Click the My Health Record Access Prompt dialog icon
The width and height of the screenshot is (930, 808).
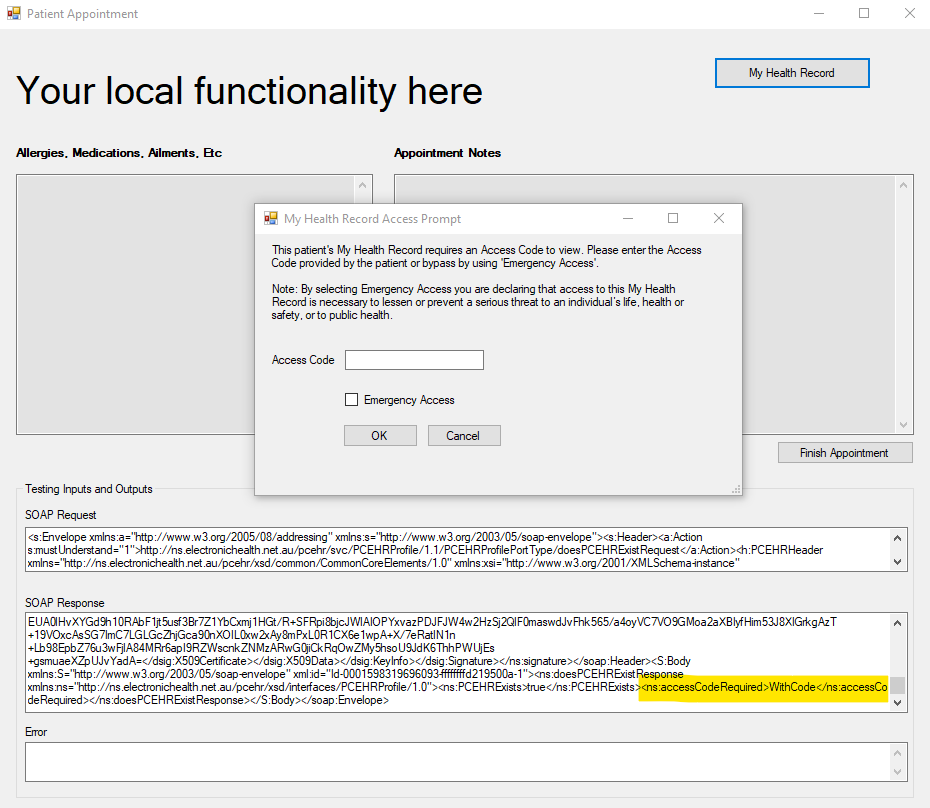271,218
